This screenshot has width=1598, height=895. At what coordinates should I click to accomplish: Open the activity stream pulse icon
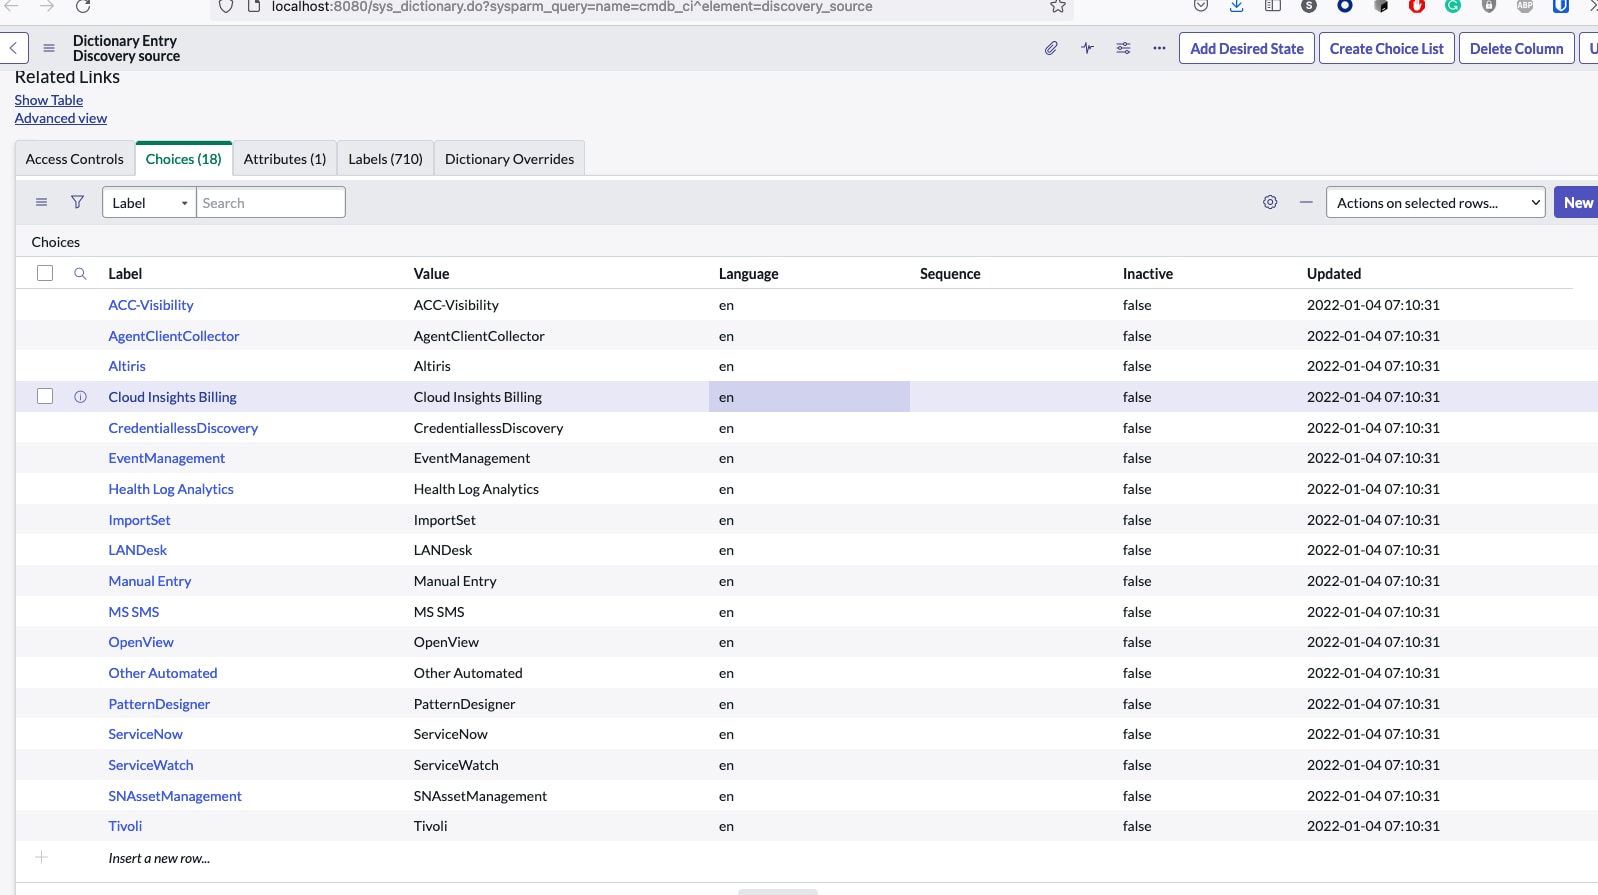click(1087, 48)
